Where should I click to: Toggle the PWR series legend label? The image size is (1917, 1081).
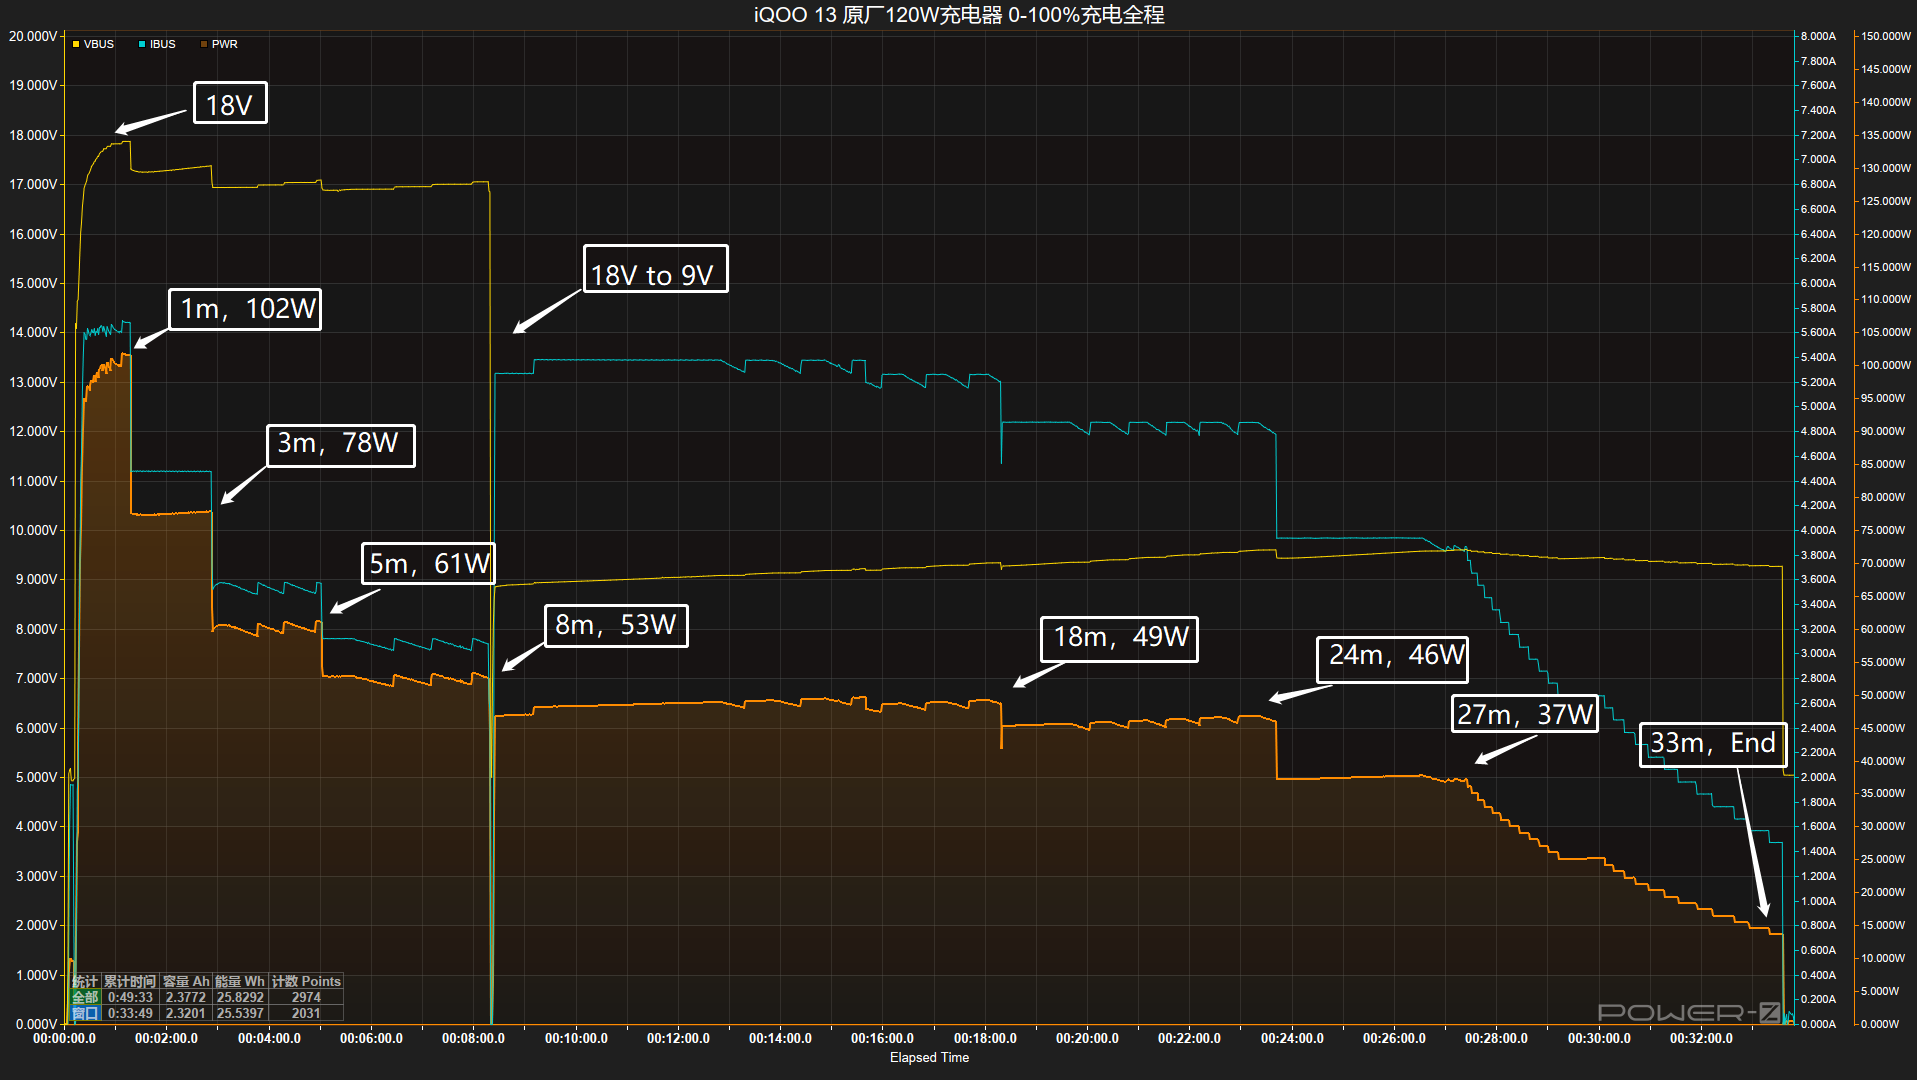tap(225, 44)
